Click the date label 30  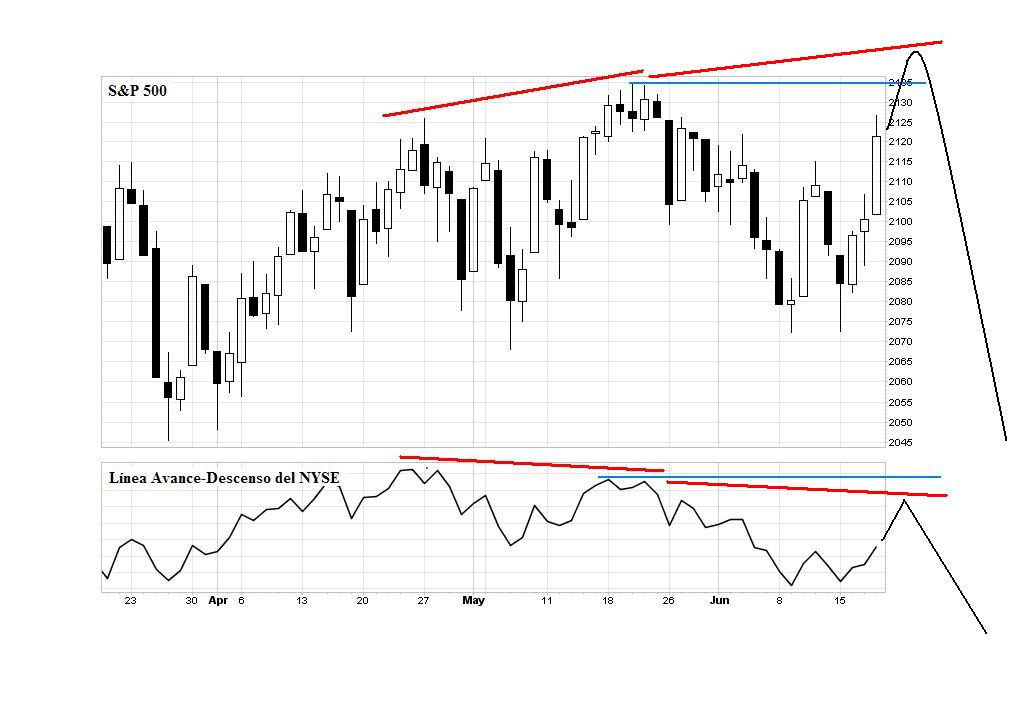(x=191, y=601)
